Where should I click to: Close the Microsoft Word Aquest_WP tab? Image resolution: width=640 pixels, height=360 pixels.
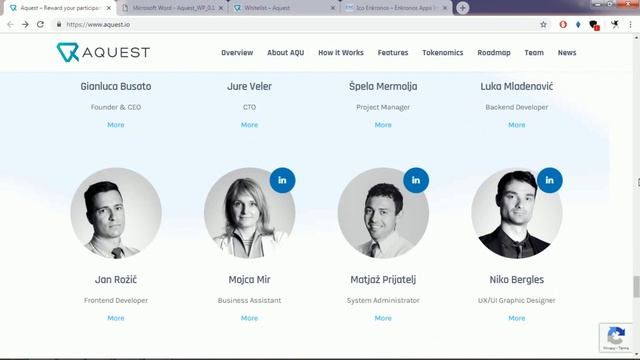click(x=221, y=8)
